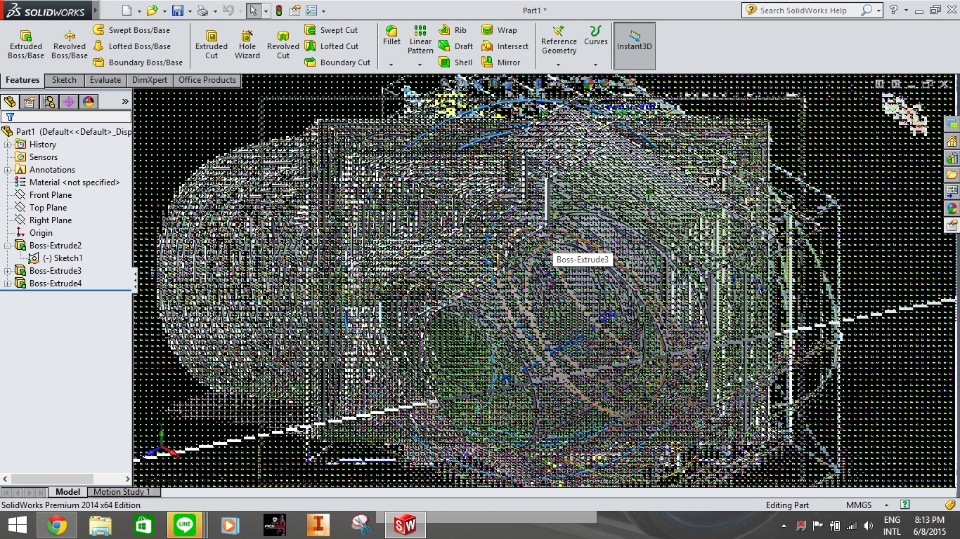Choose Boundary Boss/Base
The height and width of the screenshot is (539, 960).
click(x=138, y=62)
